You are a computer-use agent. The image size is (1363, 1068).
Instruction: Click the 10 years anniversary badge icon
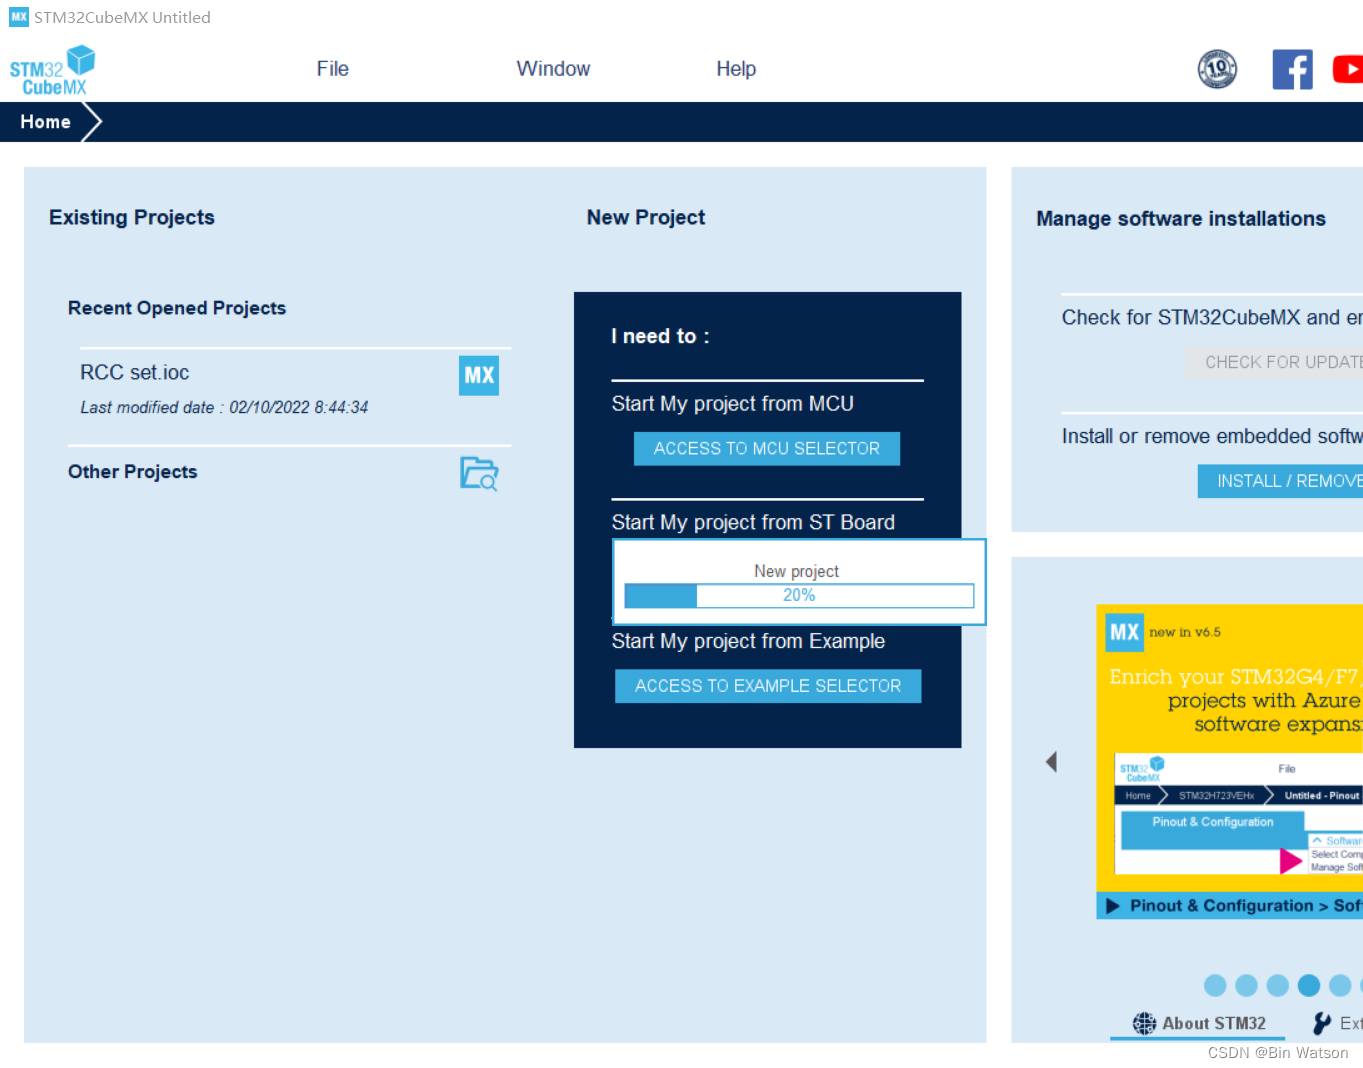point(1217,69)
